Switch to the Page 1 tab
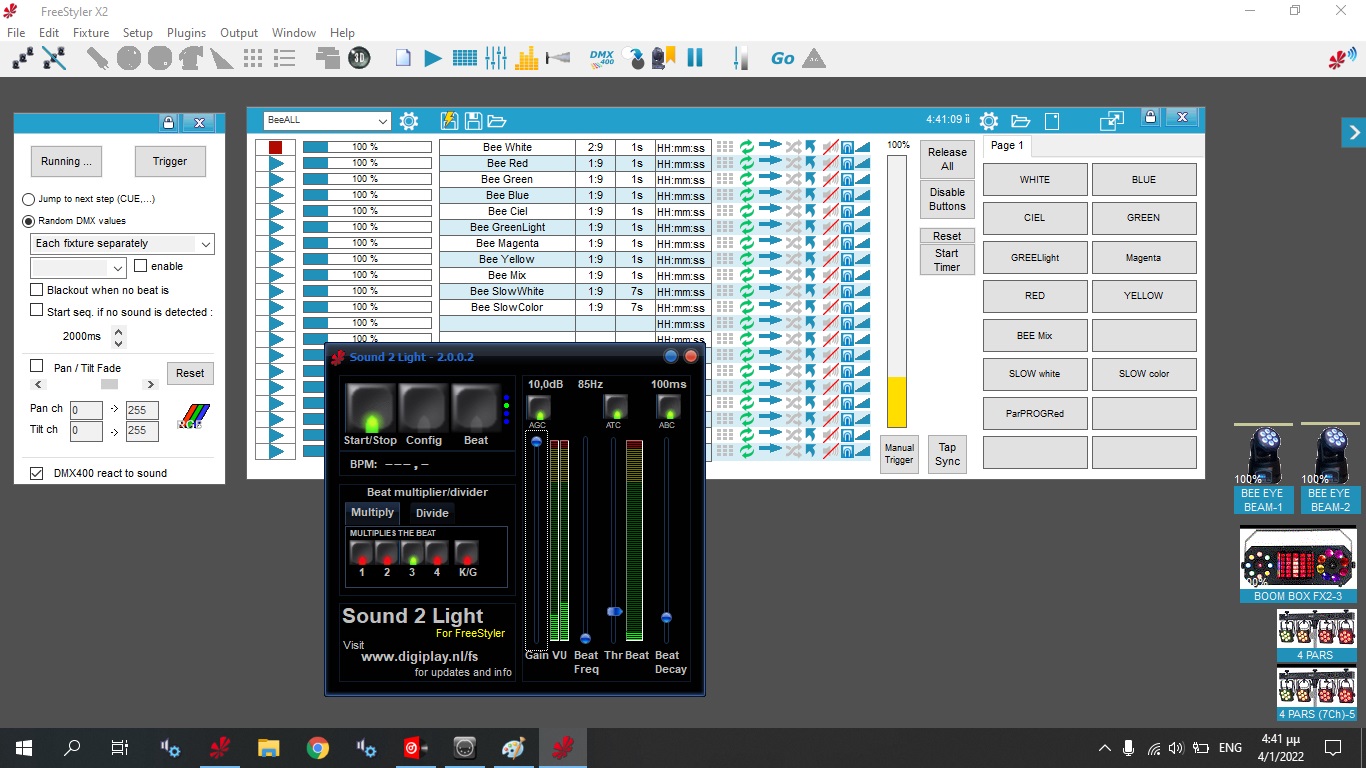This screenshot has width=1366, height=768. coord(1006,146)
